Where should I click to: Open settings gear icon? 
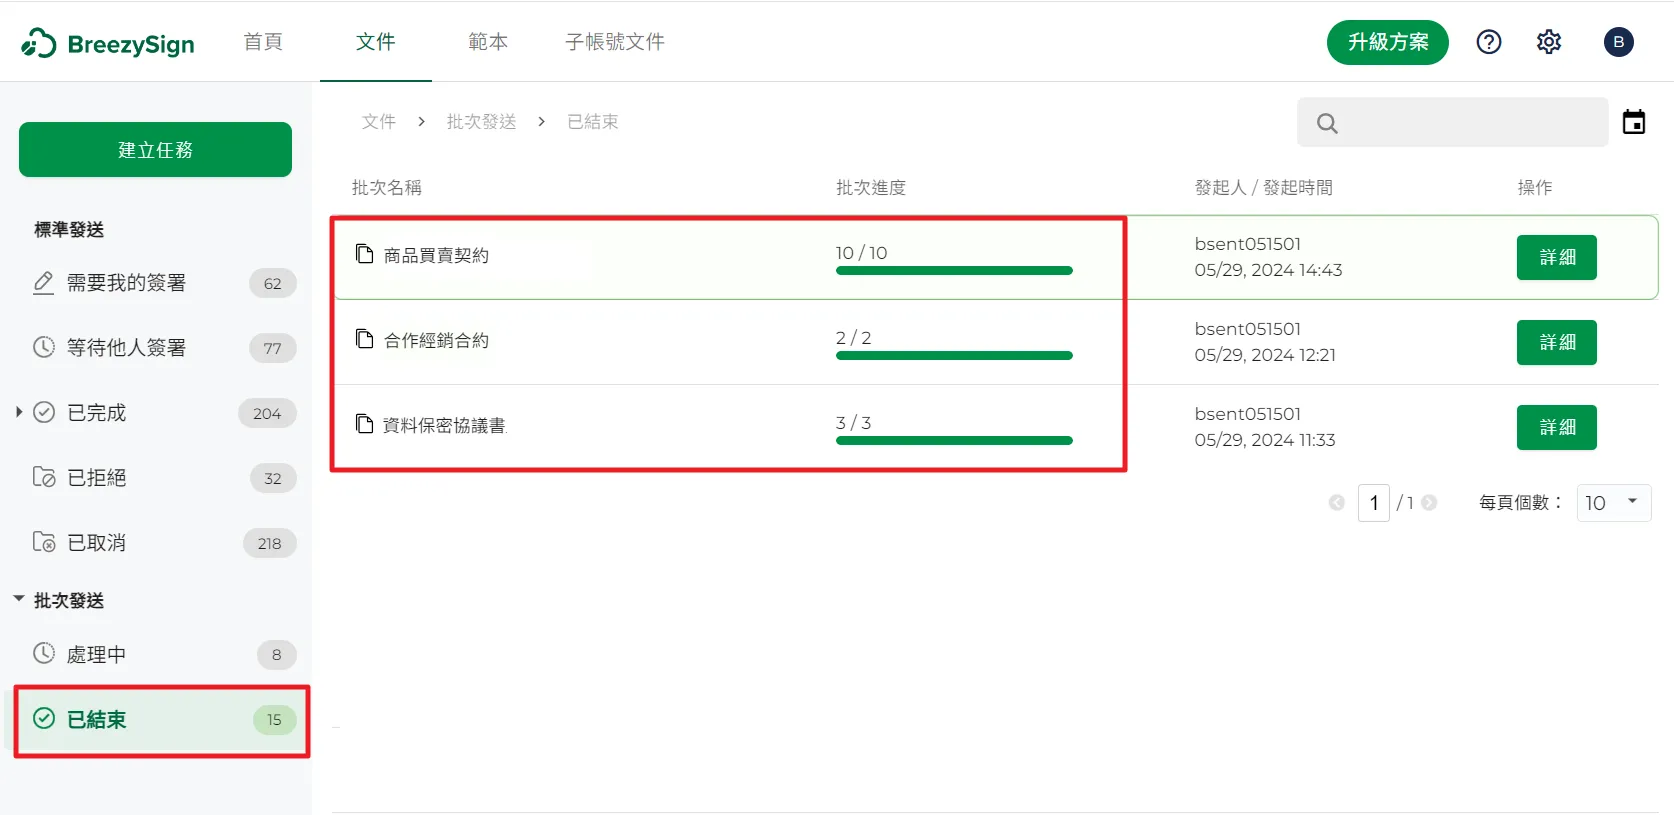click(1548, 42)
